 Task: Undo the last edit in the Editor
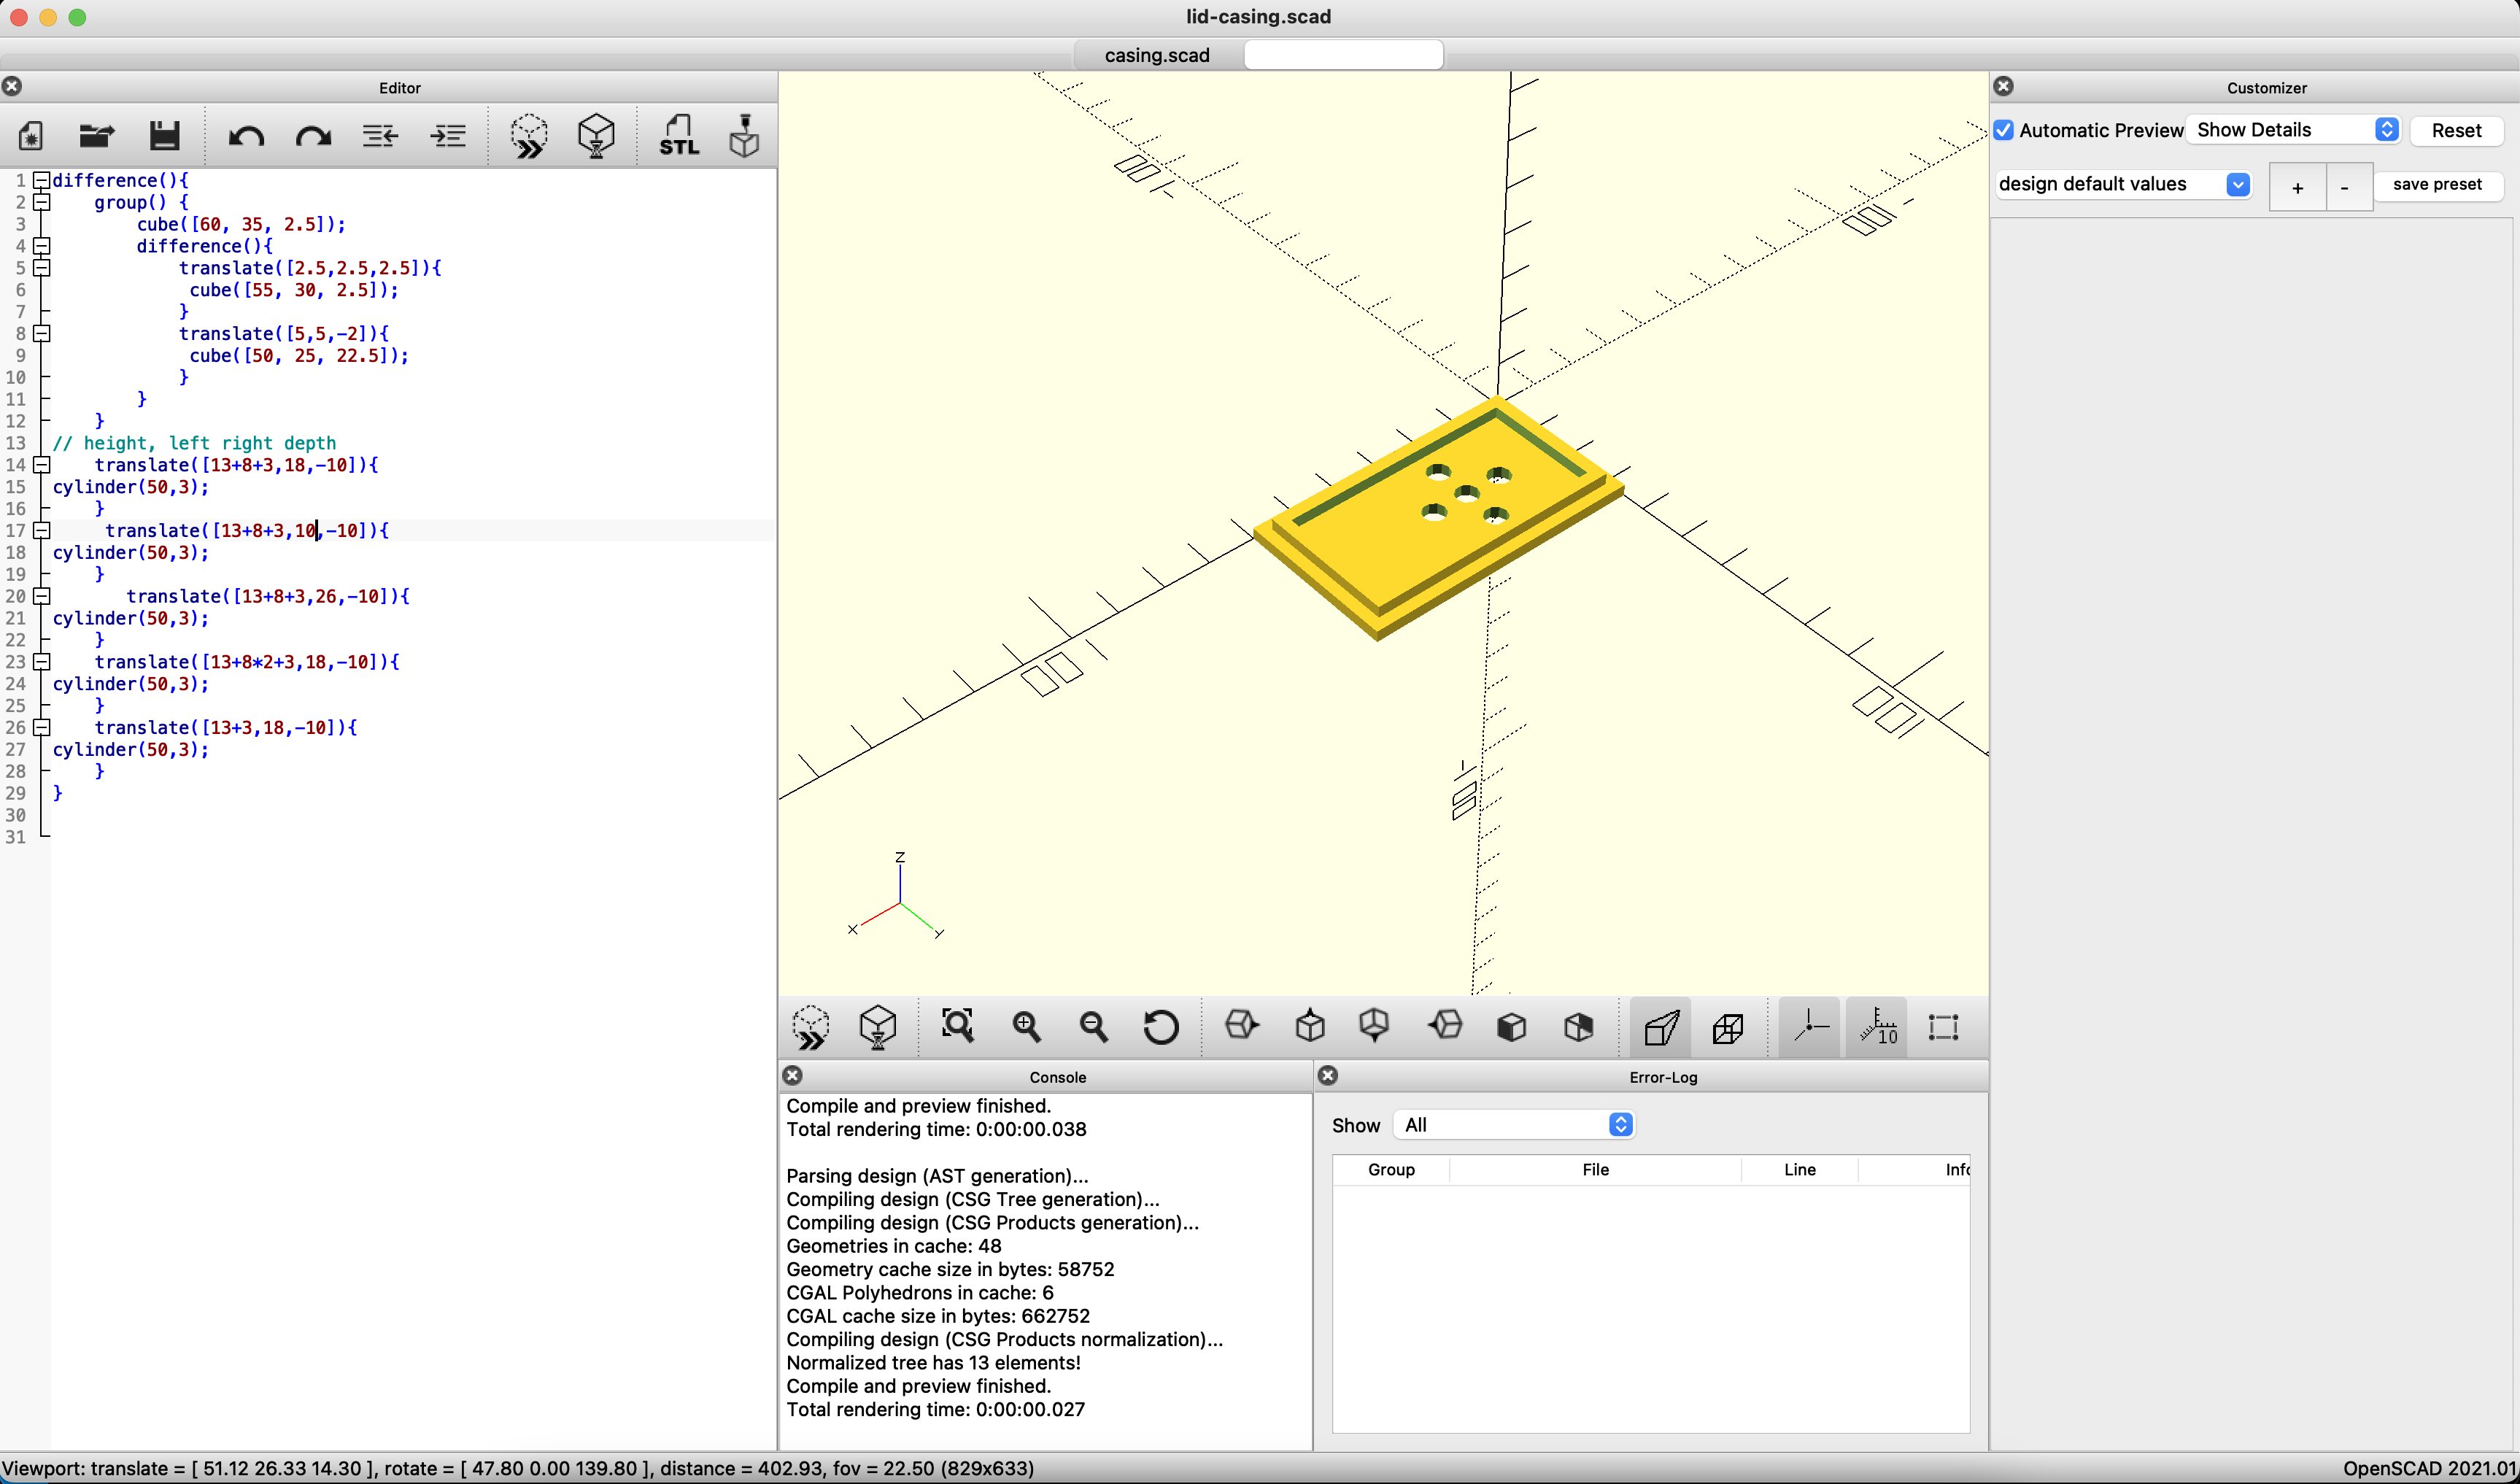point(246,136)
